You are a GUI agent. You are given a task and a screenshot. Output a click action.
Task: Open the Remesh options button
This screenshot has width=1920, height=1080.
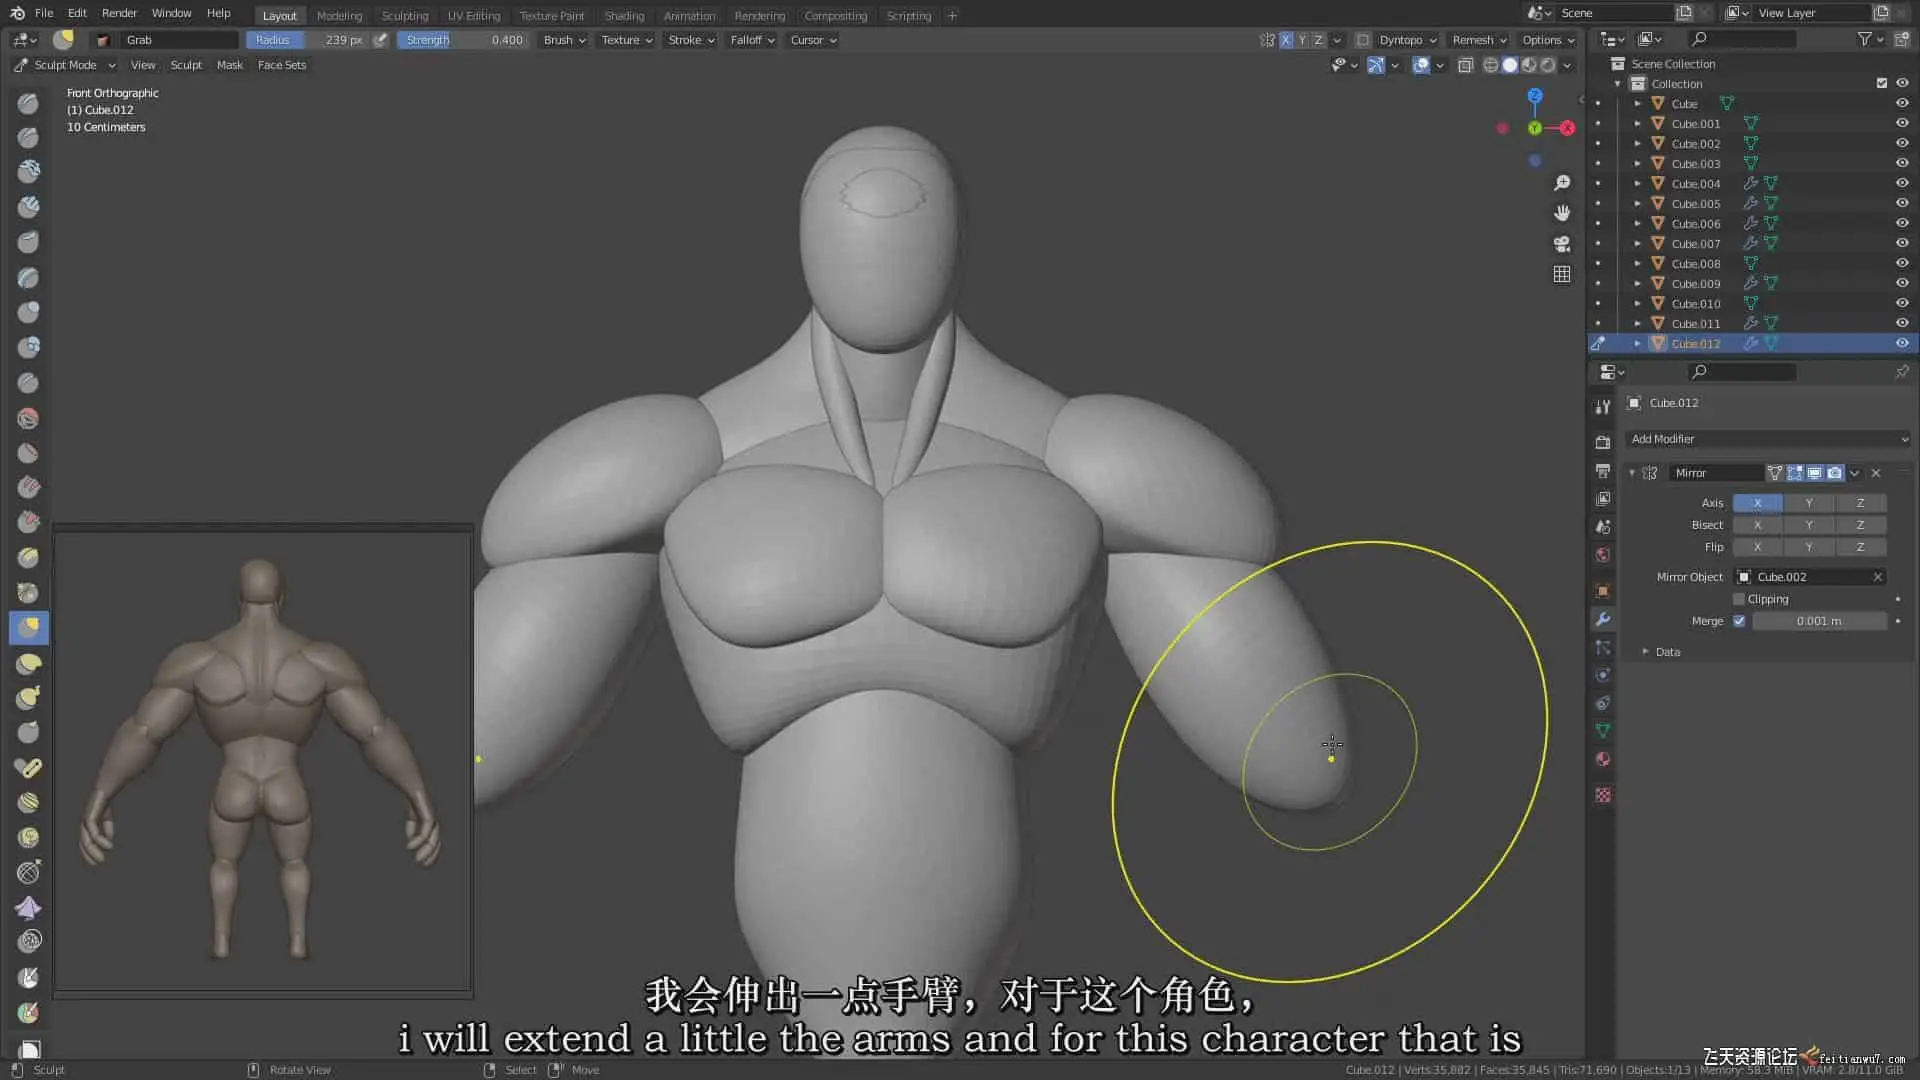(1479, 40)
